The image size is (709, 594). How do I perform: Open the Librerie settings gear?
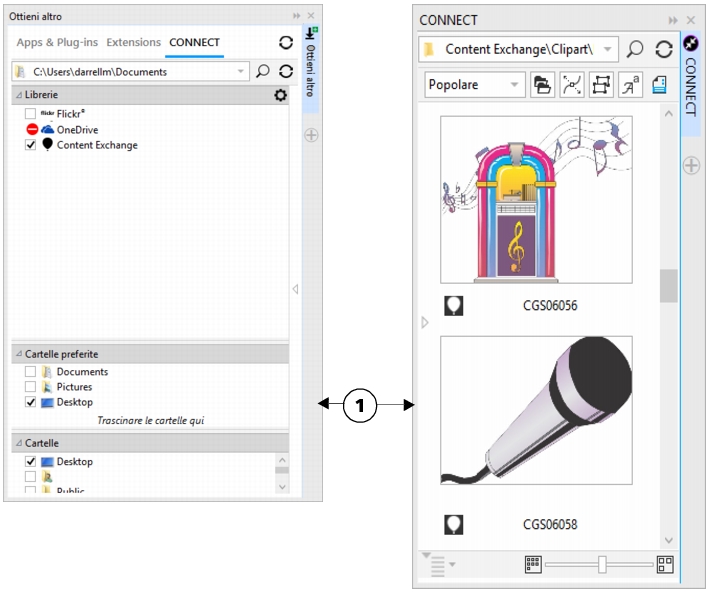[281, 95]
